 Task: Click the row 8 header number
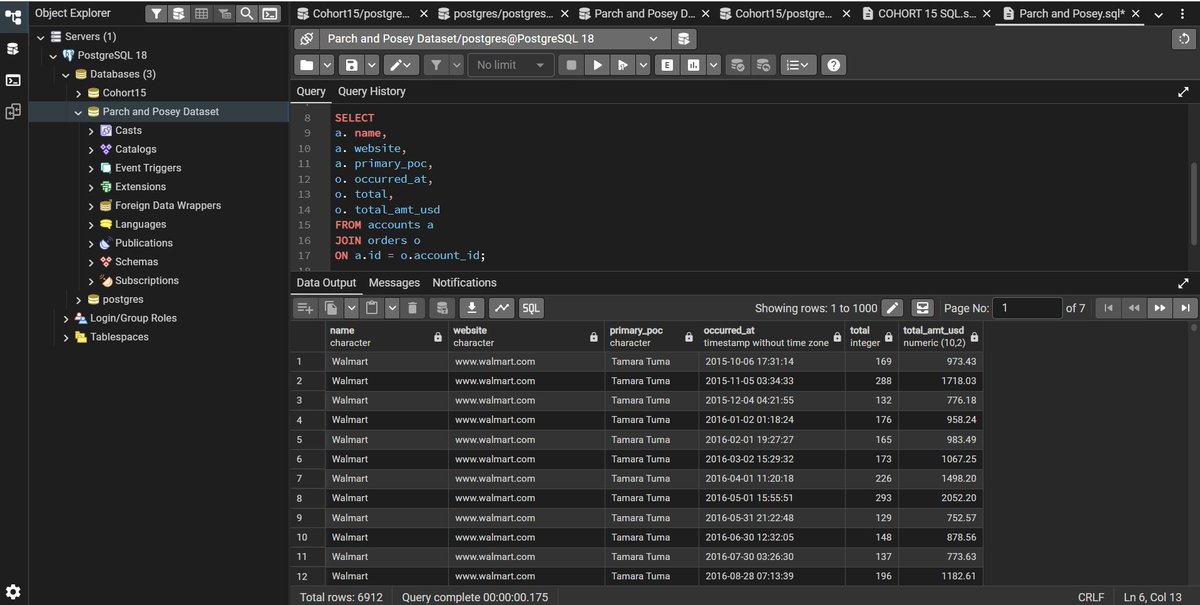(307, 498)
